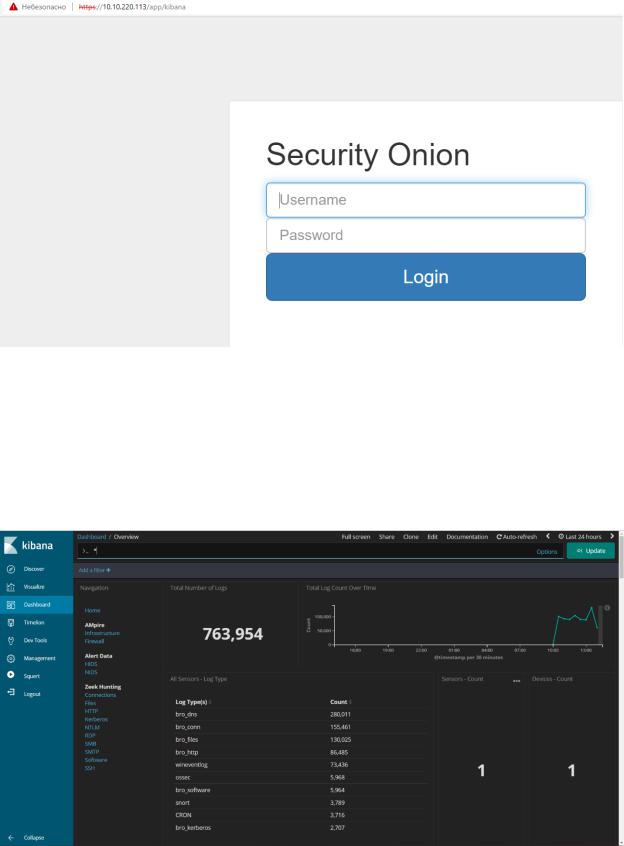Open legend toggle icon on log chart

tap(607, 608)
